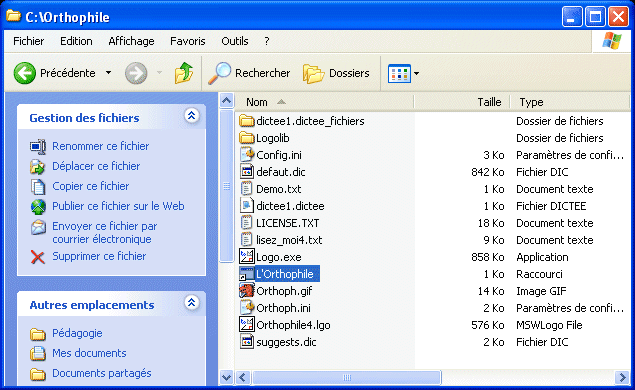Screen dimensions: 635x390
Task: Open Documents partagés link
Action: (x=102, y=373)
